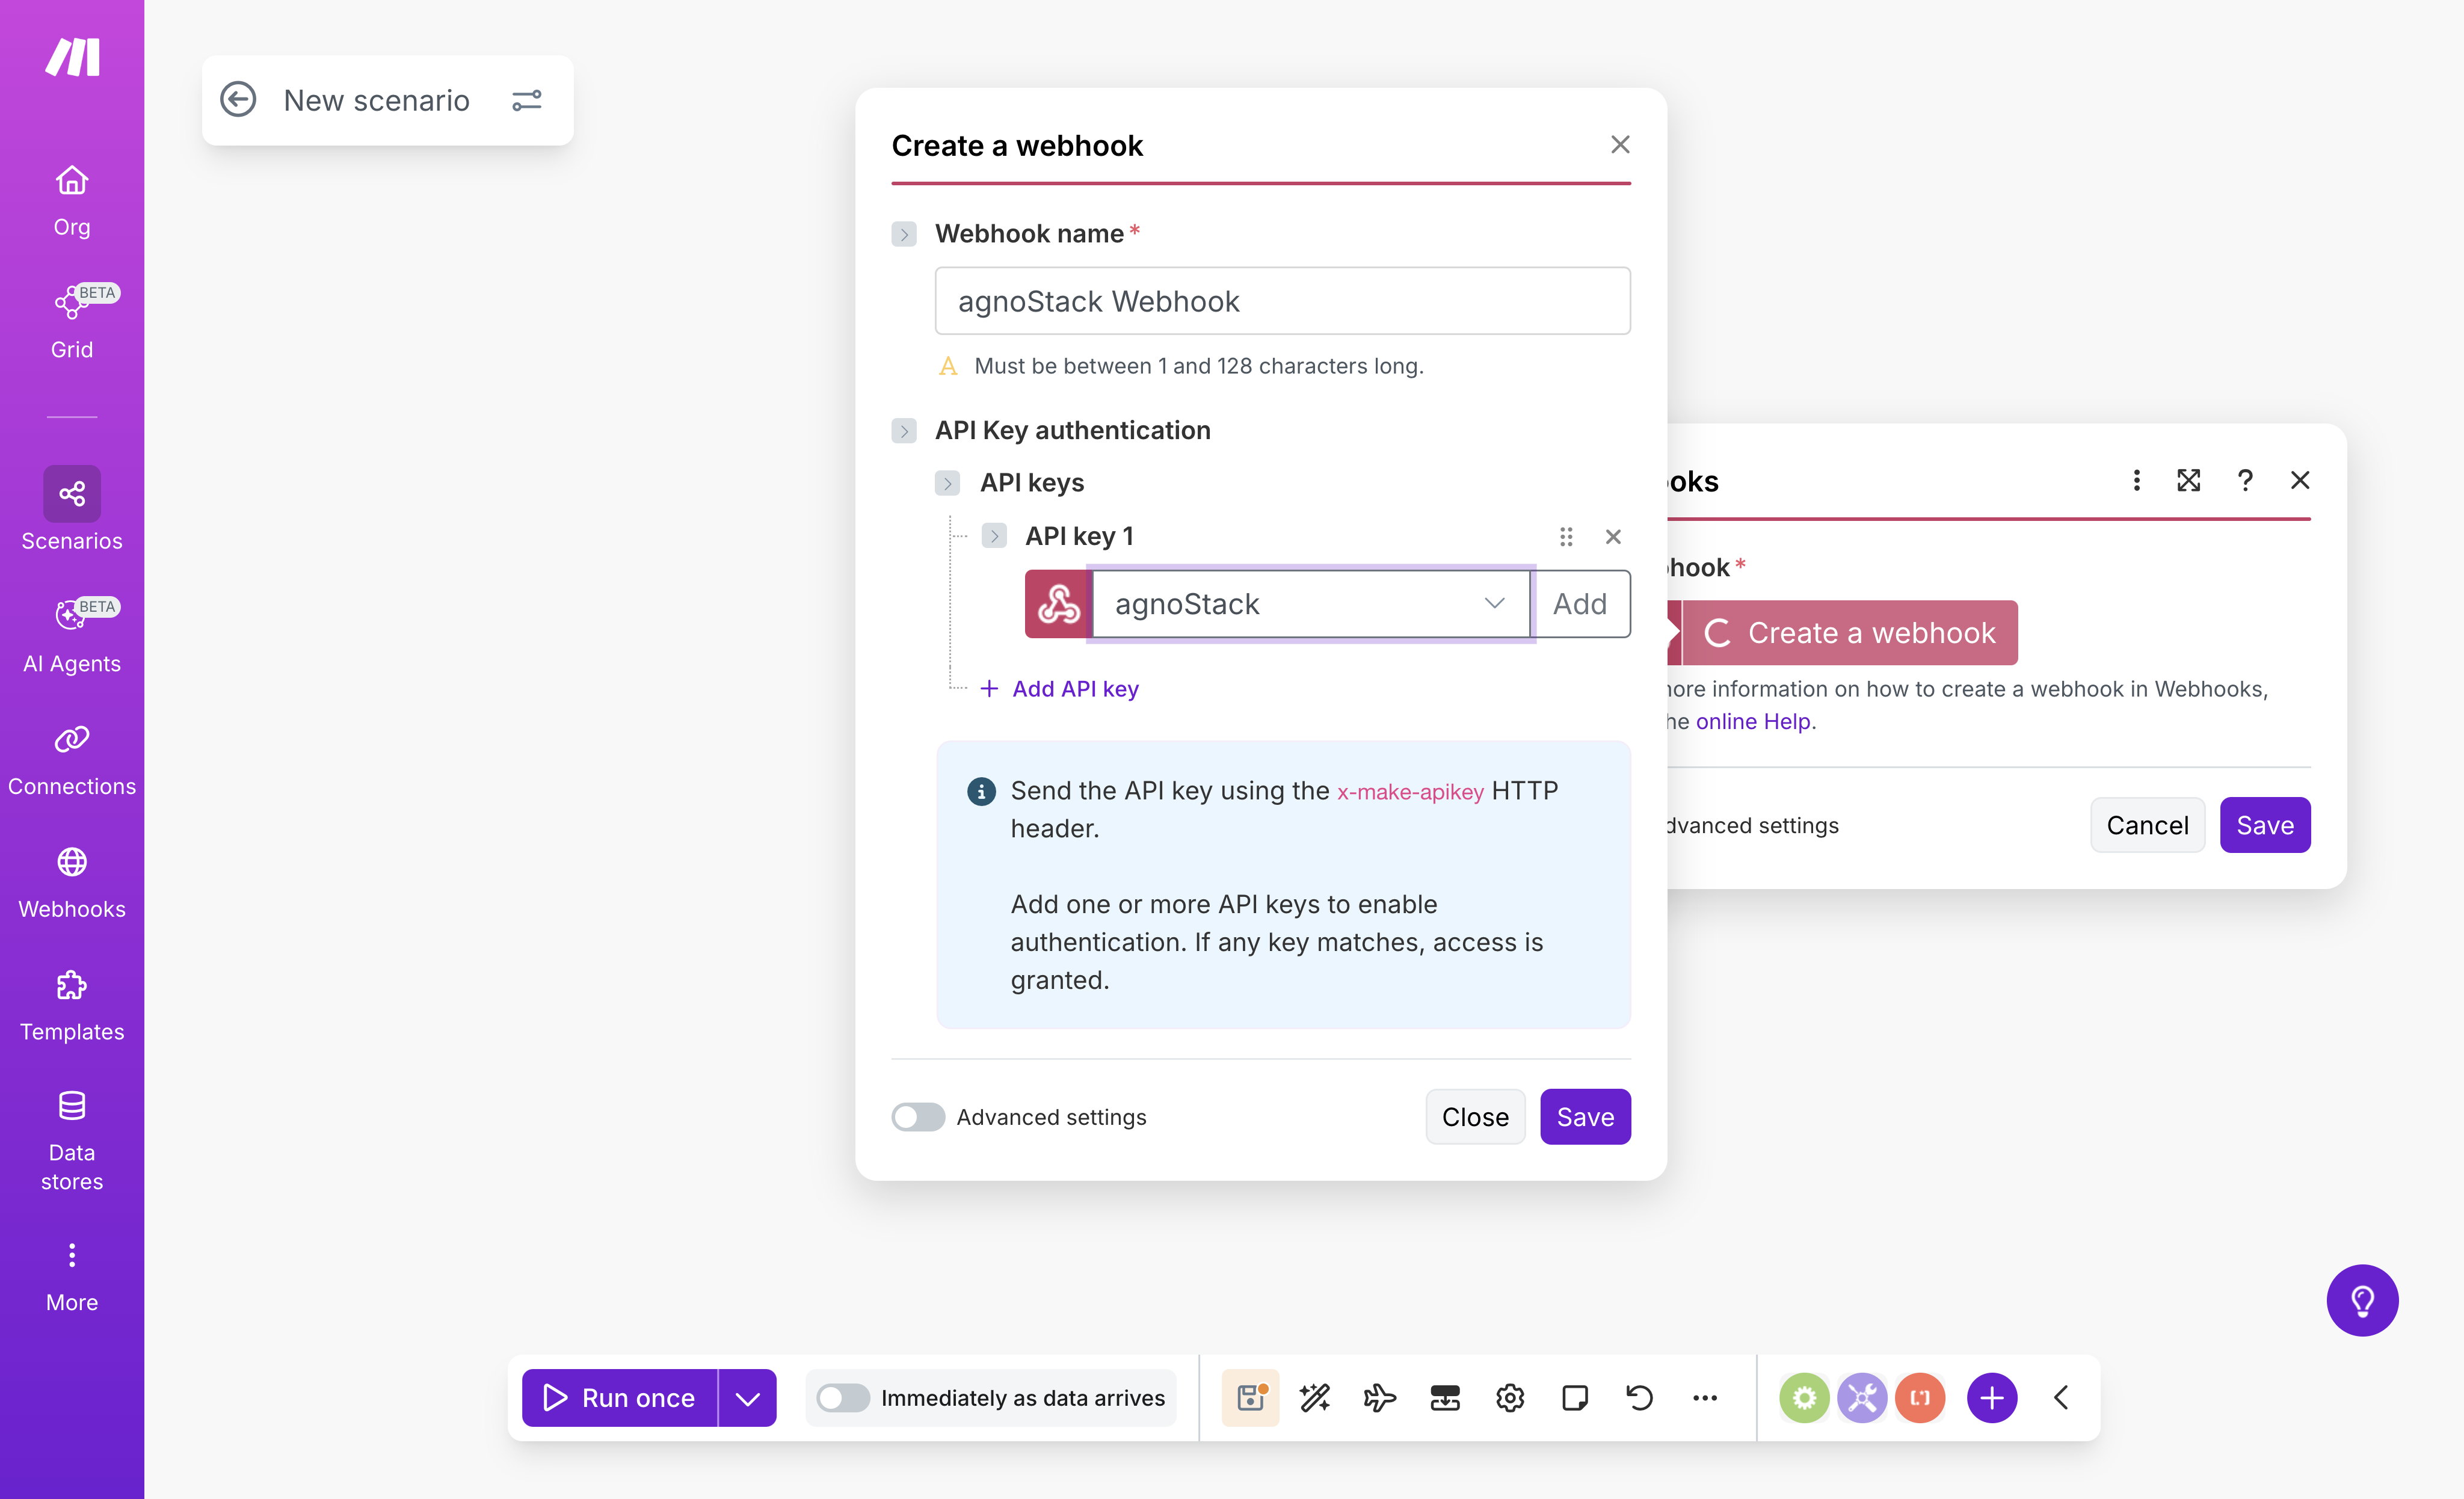Expand the API Key authentication section
The width and height of the screenshot is (2464, 1499).
pyautogui.click(x=904, y=430)
